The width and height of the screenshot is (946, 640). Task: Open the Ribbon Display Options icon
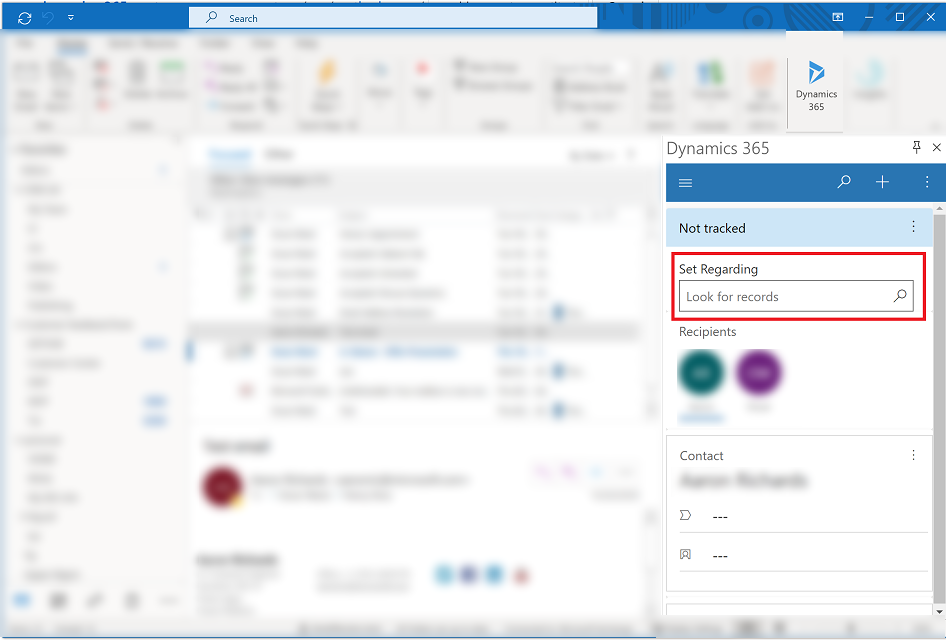point(837,17)
